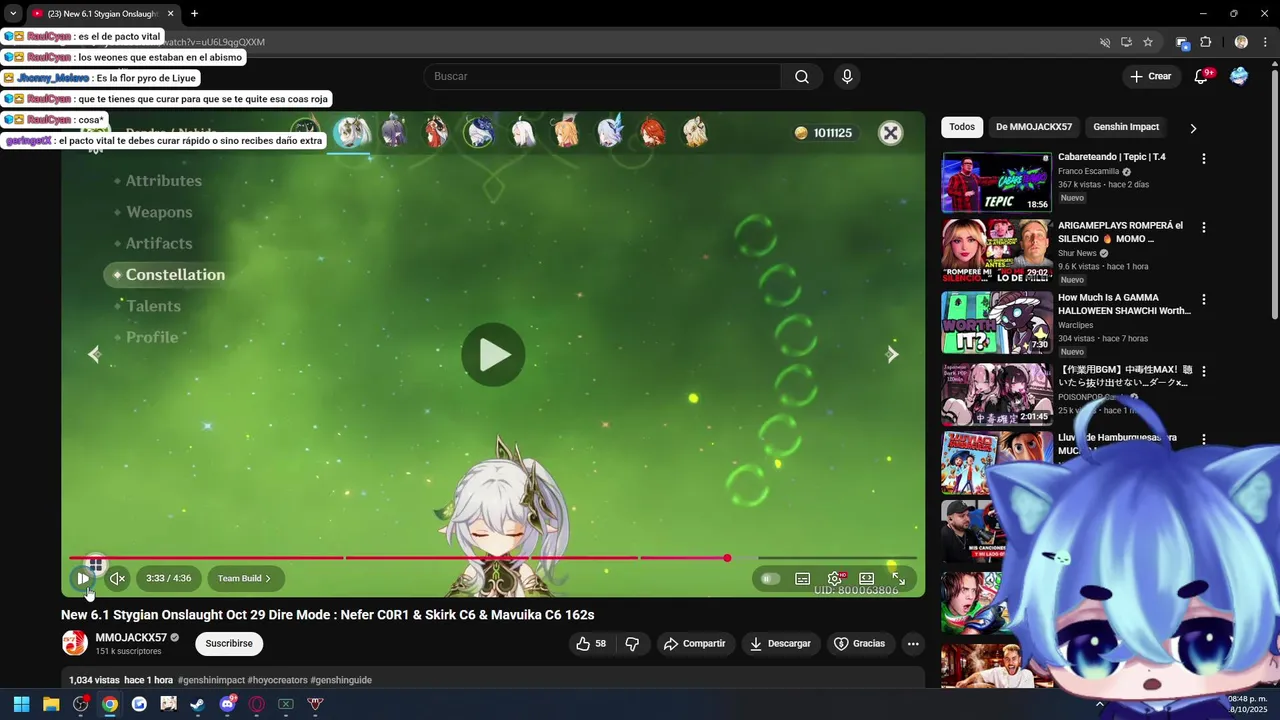Click the Descargar download button
This screenshot has height=720, width=1280.
tap(780, 644)
